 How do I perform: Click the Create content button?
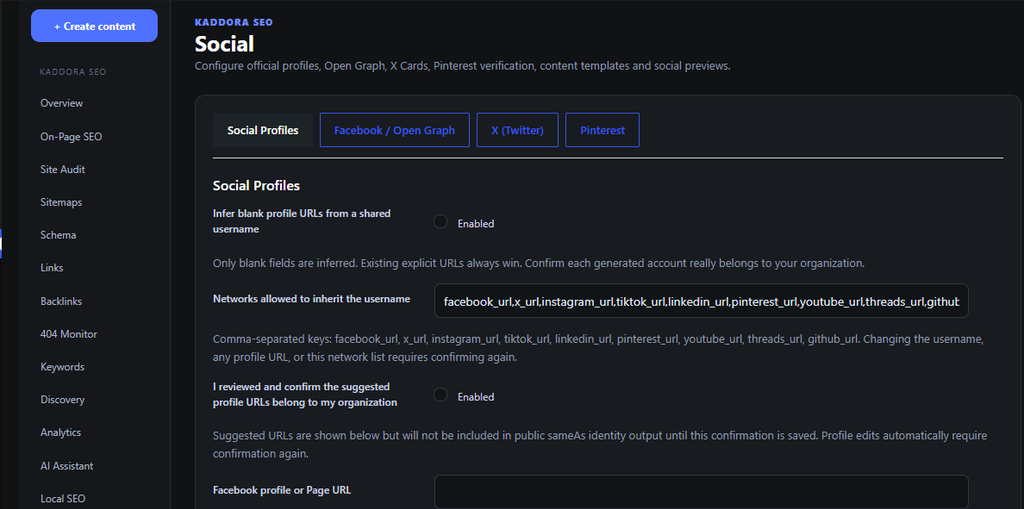[x=94, y=26]
